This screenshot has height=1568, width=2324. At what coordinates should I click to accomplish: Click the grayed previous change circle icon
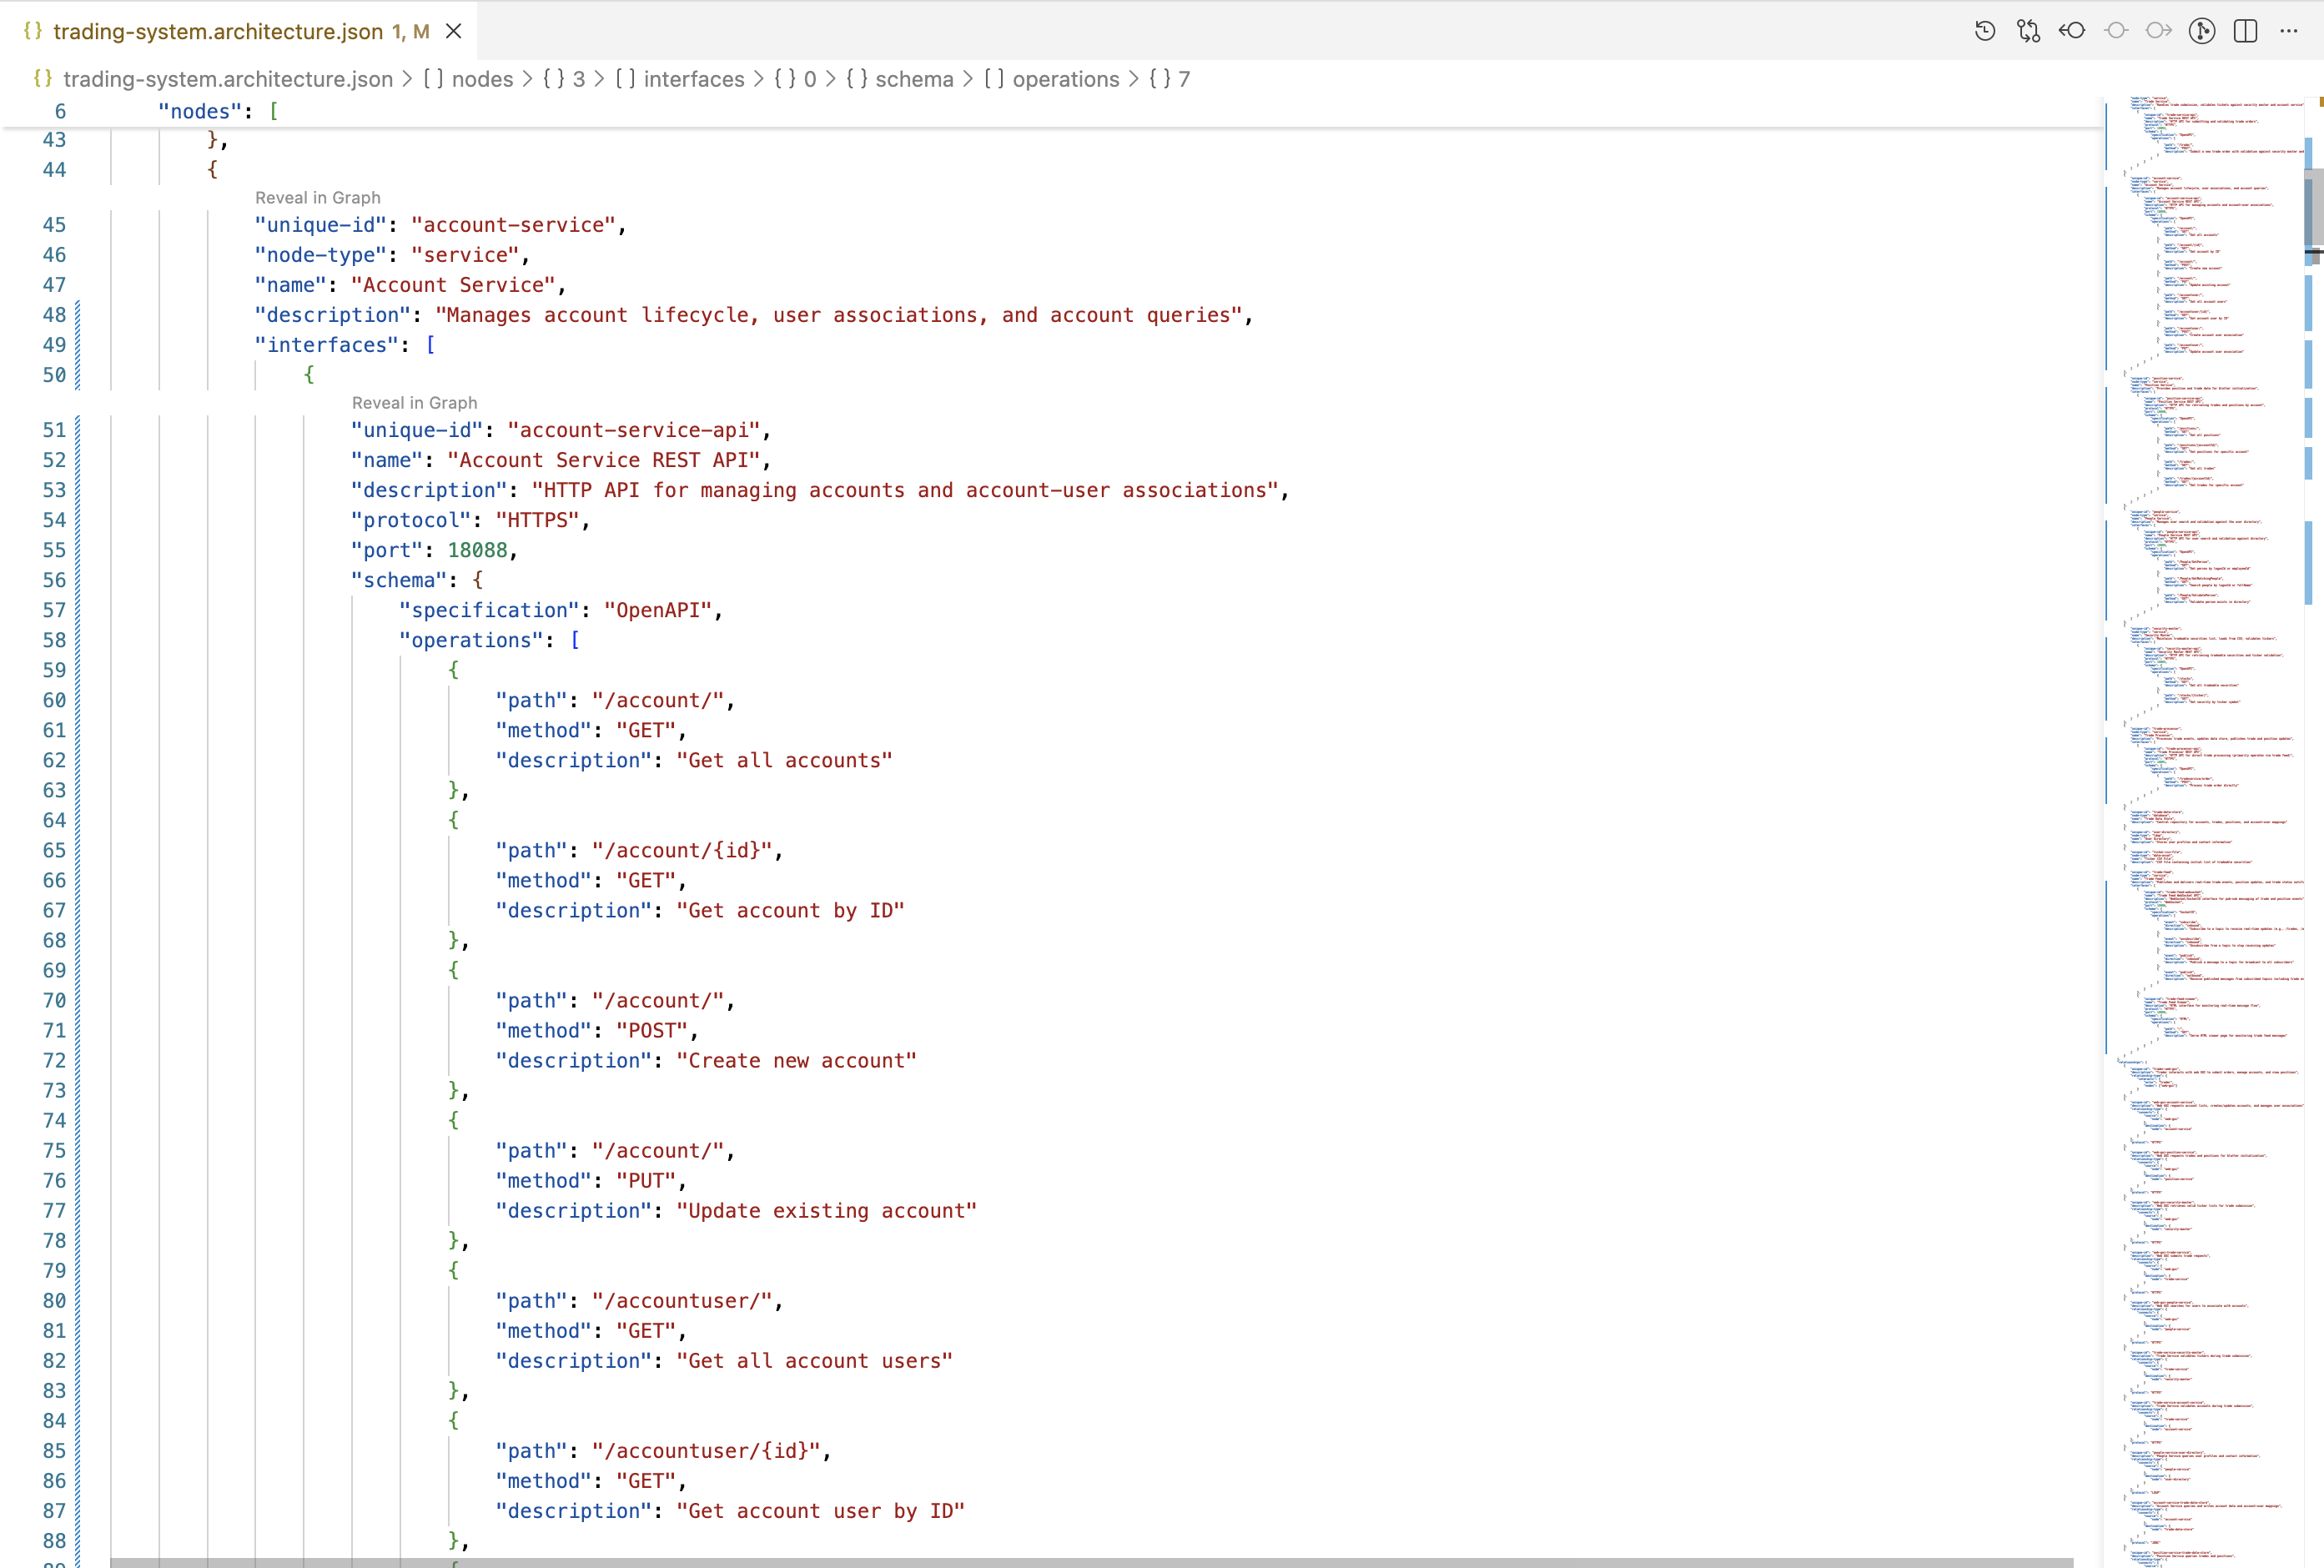[x=2116, y=31]
